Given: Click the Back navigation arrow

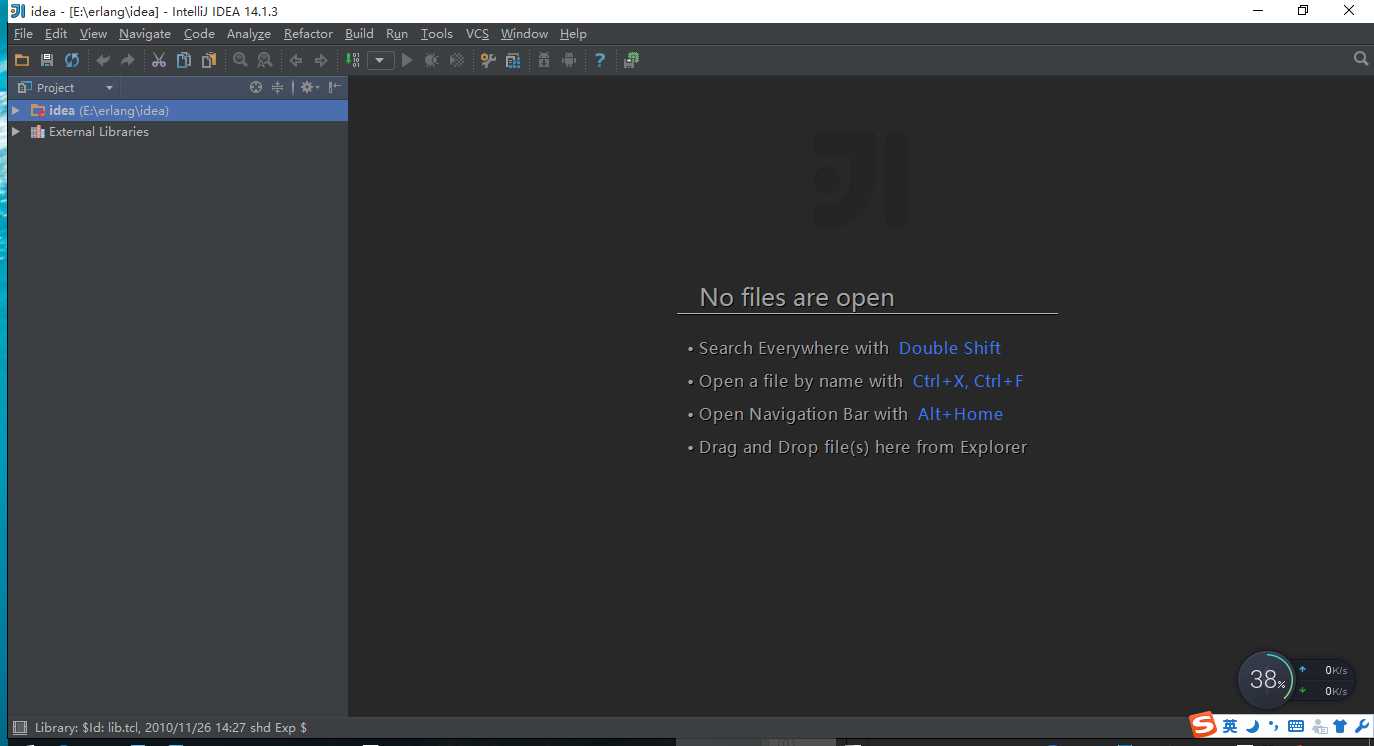Looking at the screenshot, I should click(x=296, y=60).
